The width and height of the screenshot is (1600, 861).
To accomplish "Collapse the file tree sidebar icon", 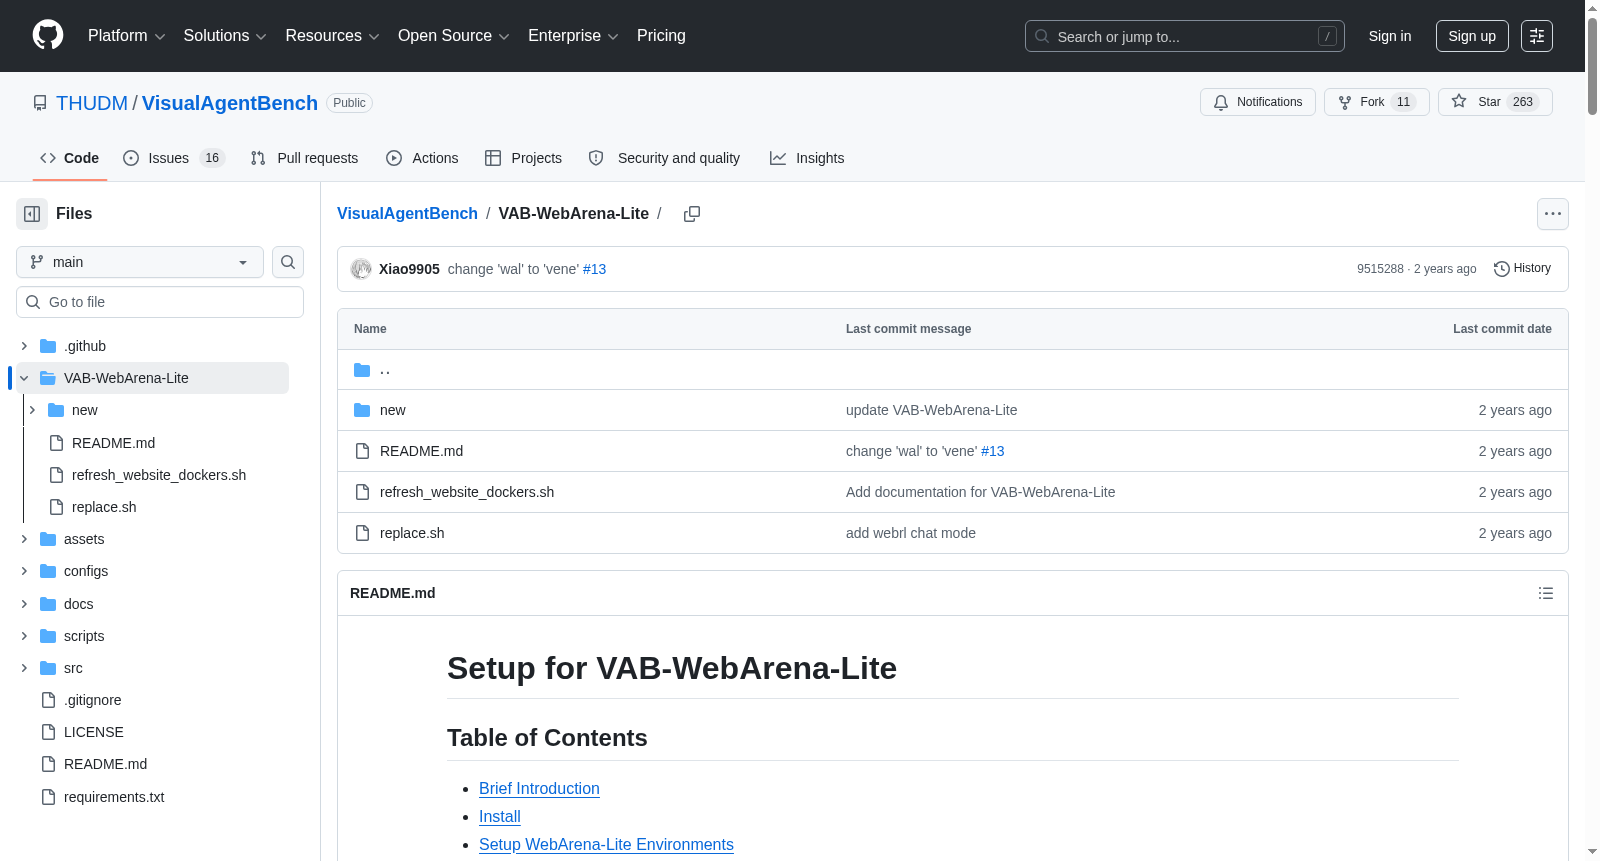I will pos(32,214).
